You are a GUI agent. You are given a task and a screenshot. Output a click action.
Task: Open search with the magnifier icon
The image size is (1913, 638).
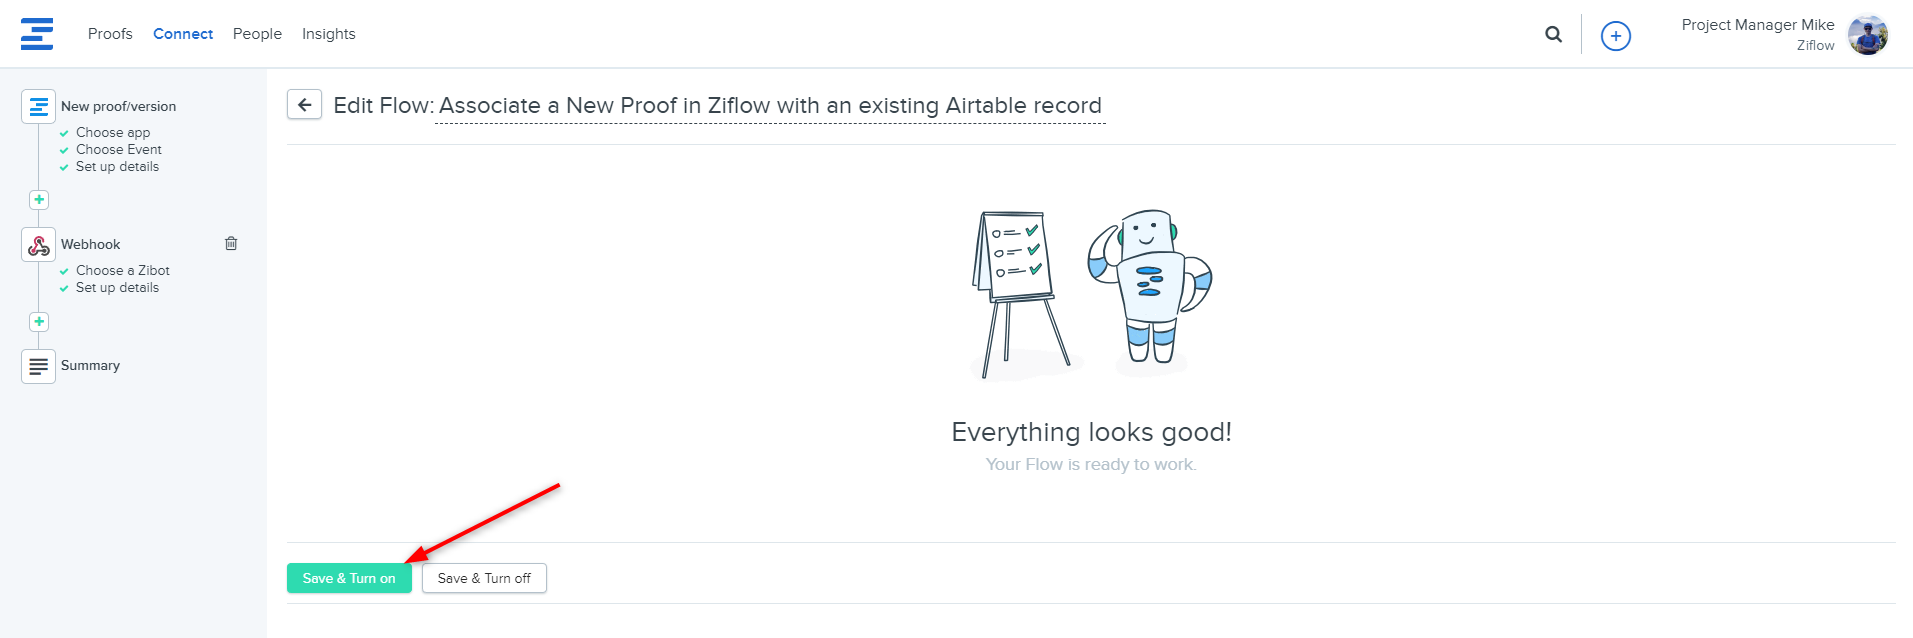(1553, 34)
